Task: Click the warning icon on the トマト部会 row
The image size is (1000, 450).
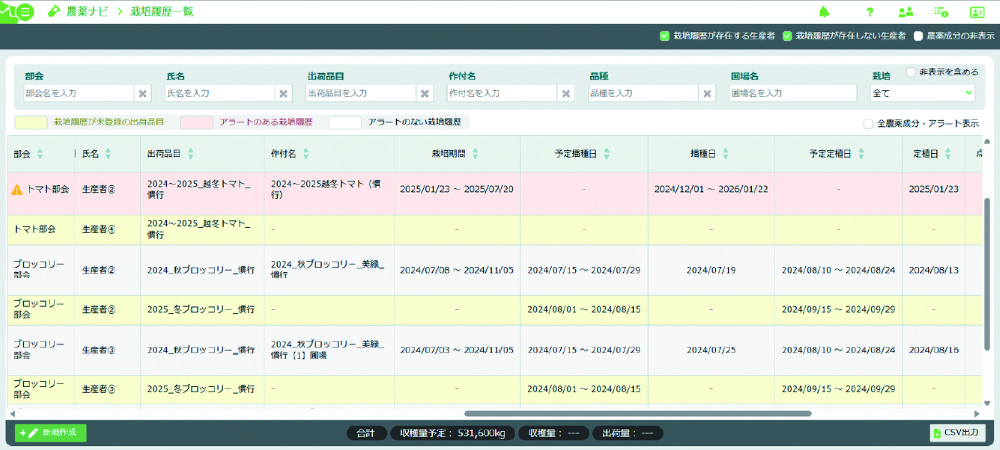Action: pos(18,189)
